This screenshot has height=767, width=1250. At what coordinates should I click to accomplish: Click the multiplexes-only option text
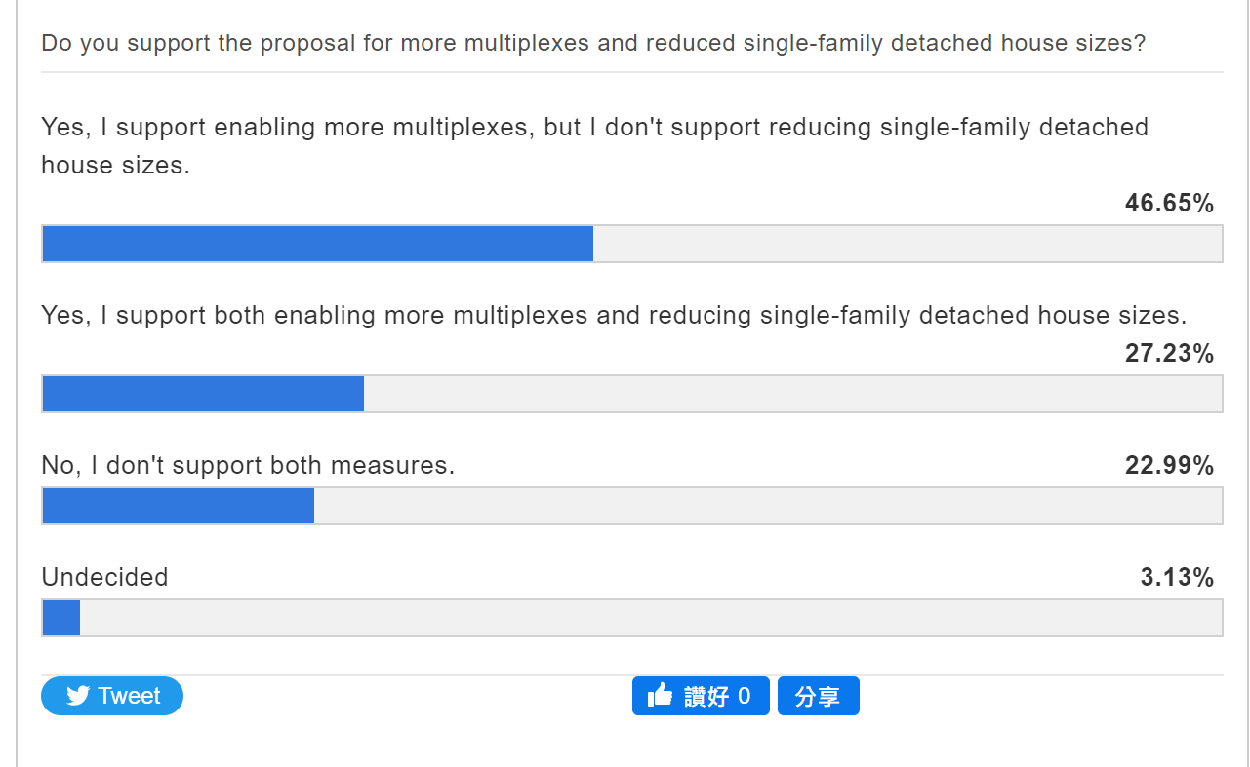coord(595,146)
